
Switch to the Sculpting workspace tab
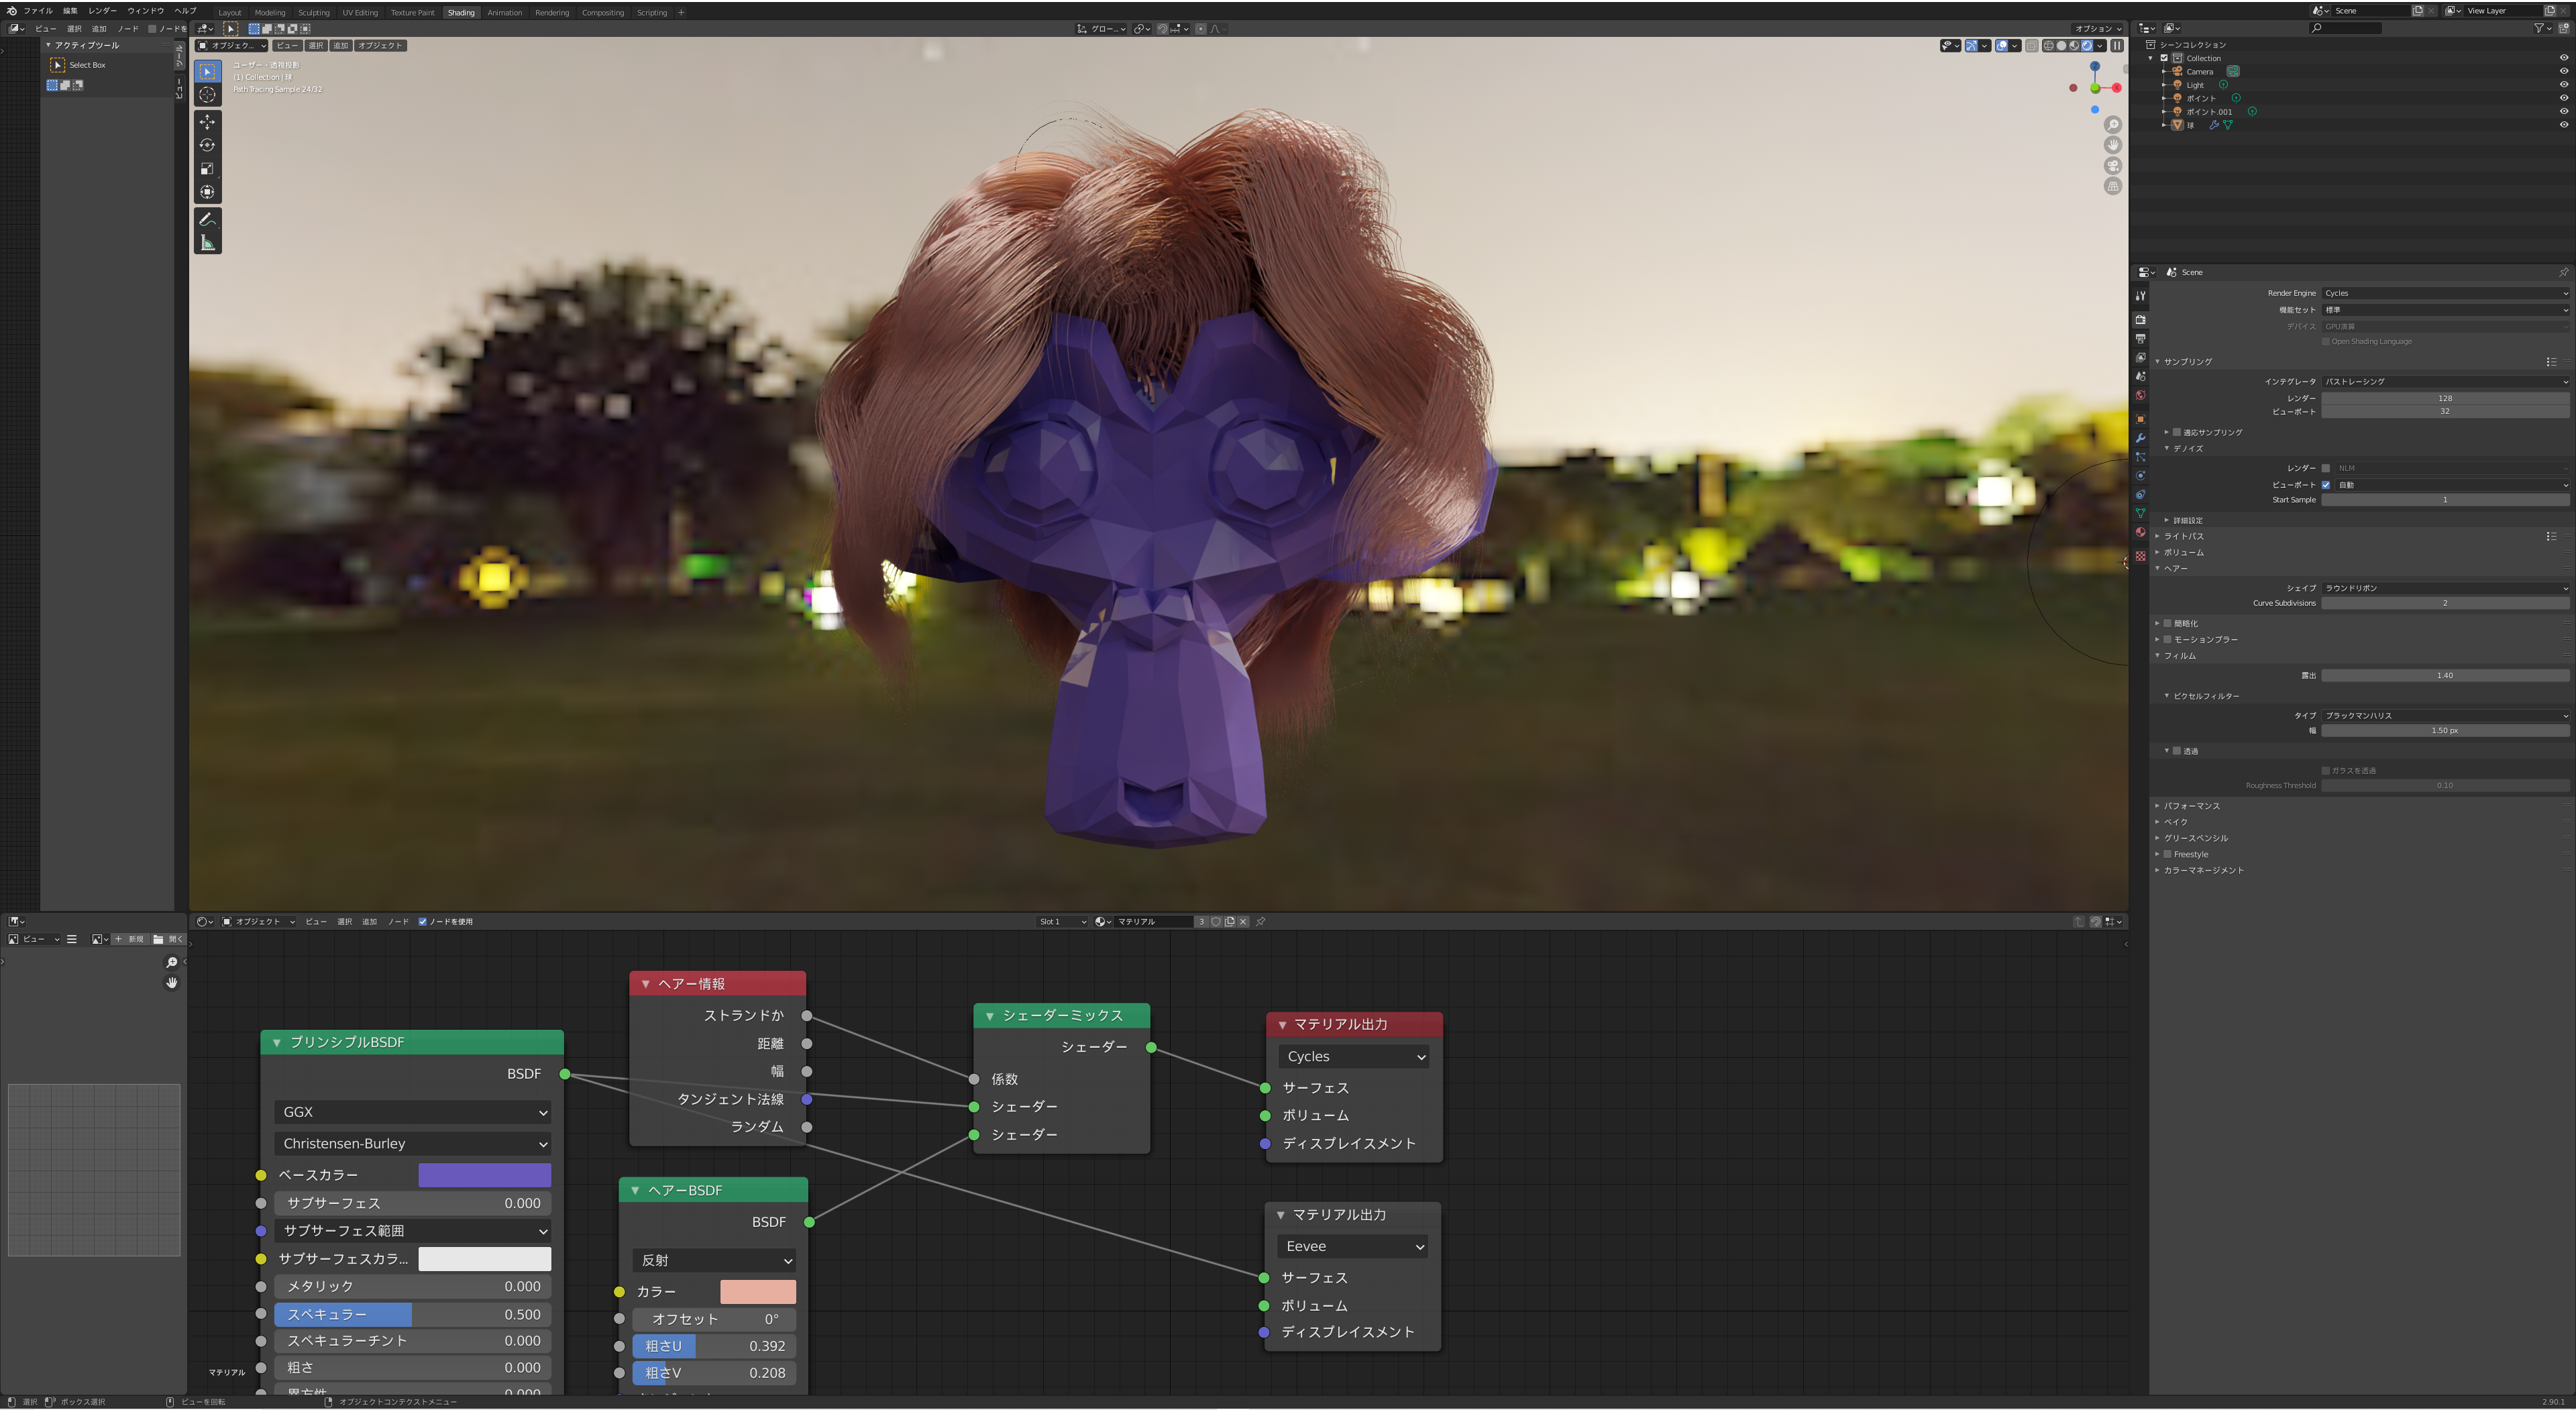click(313, 13)
